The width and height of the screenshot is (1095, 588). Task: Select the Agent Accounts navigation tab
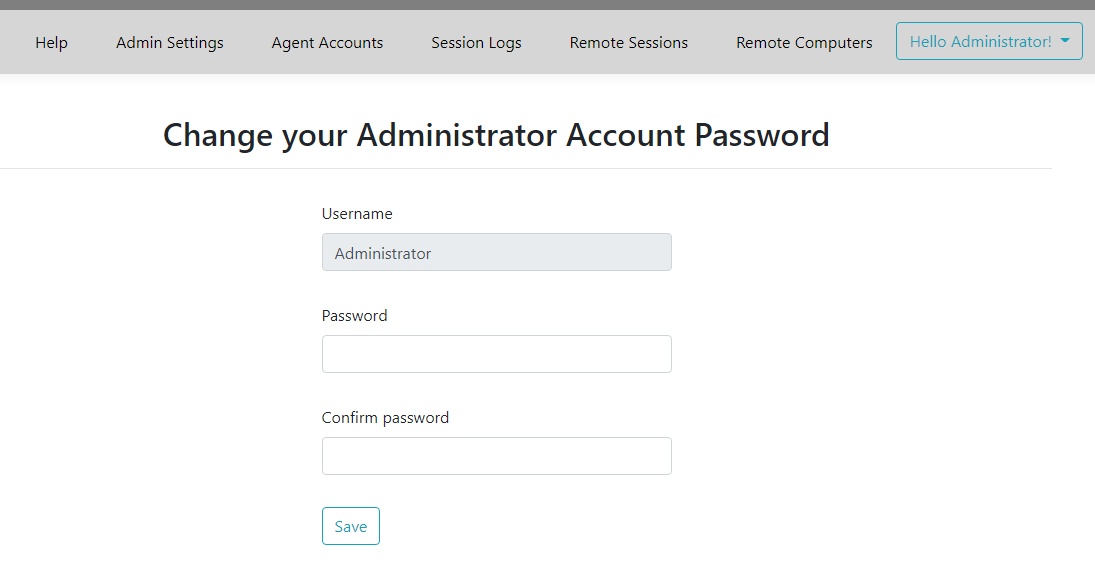pyautogui.click(x=327, y=42)
